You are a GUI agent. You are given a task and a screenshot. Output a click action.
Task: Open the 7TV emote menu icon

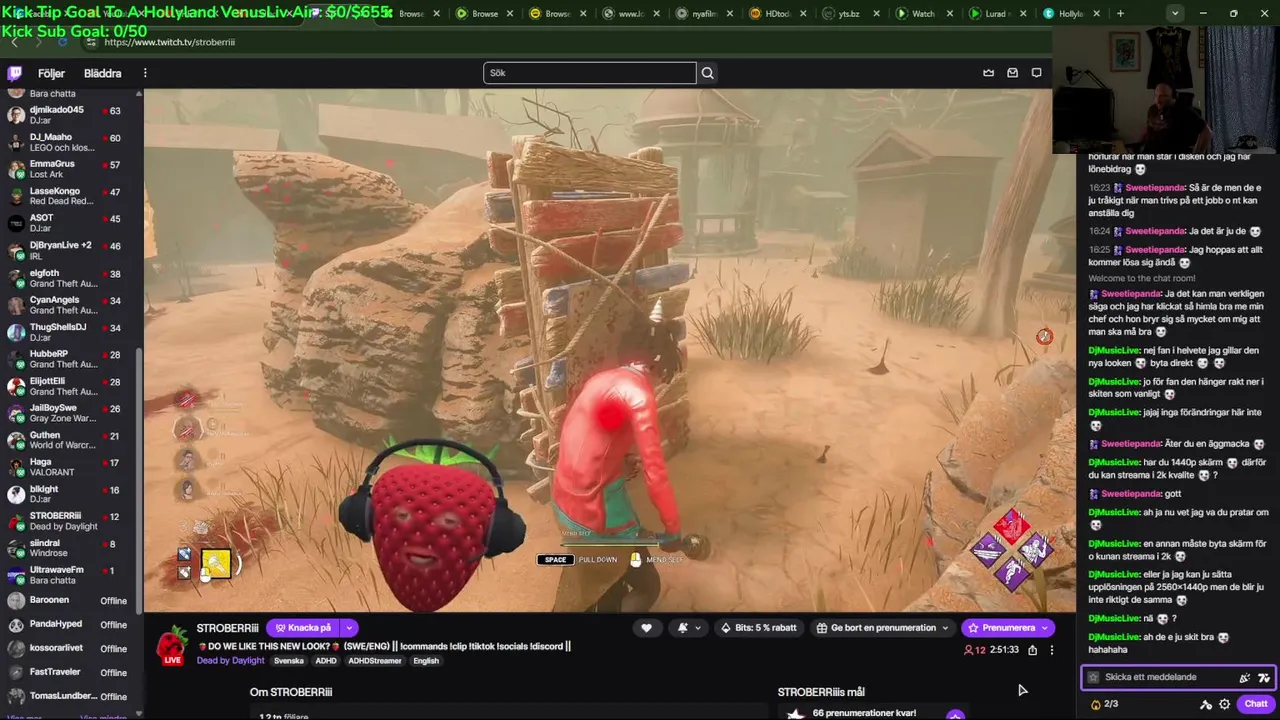tap(1264, 677)
